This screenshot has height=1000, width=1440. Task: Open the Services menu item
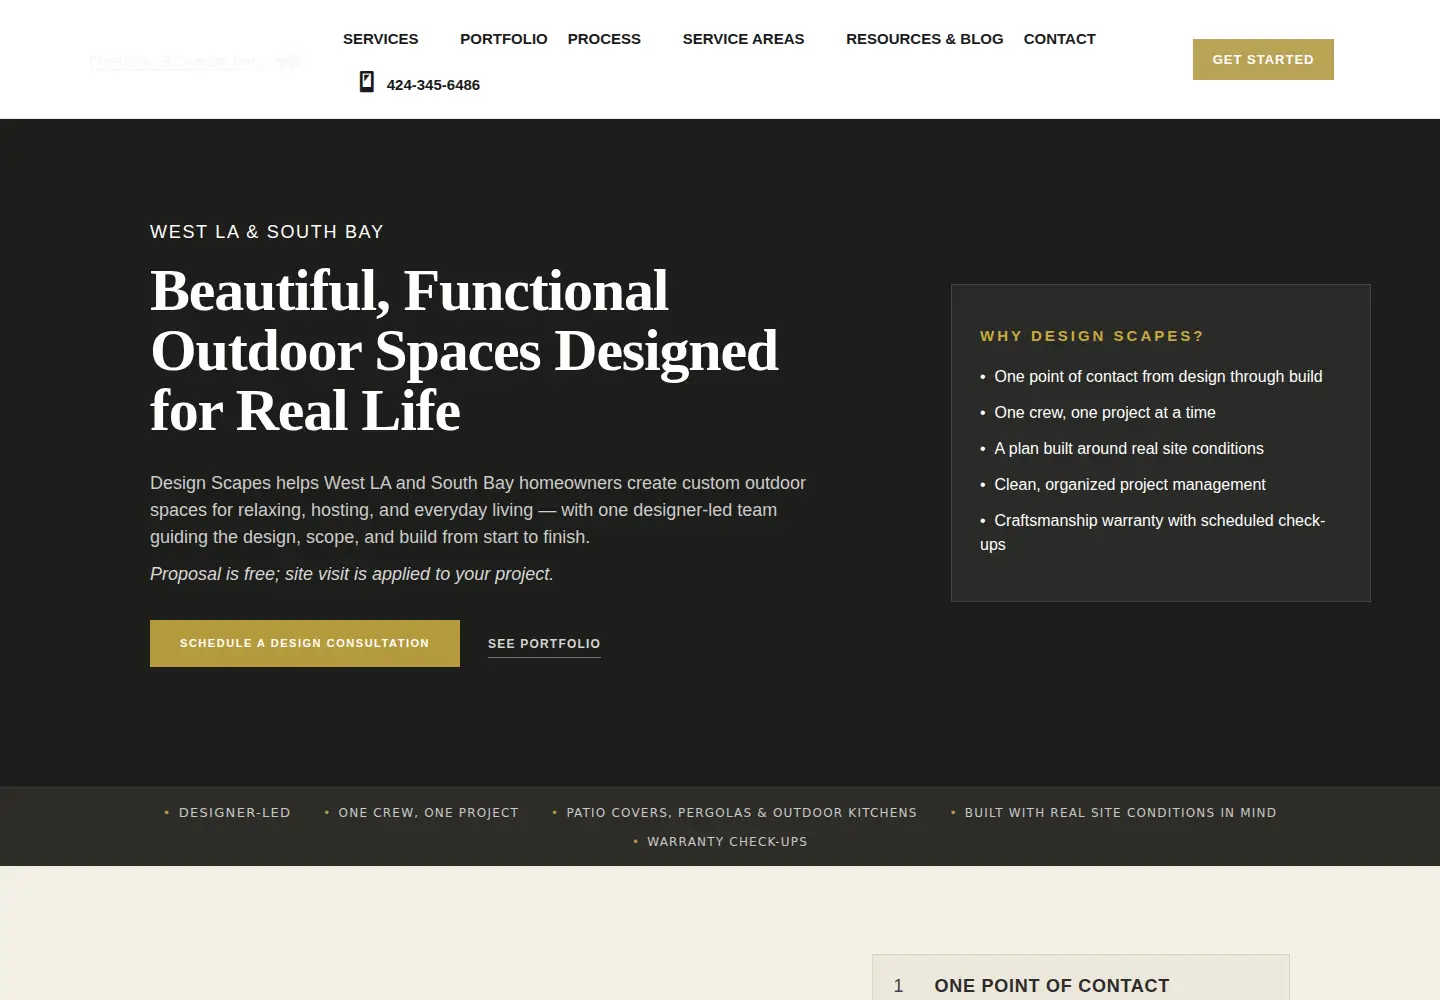pos(381,39)
